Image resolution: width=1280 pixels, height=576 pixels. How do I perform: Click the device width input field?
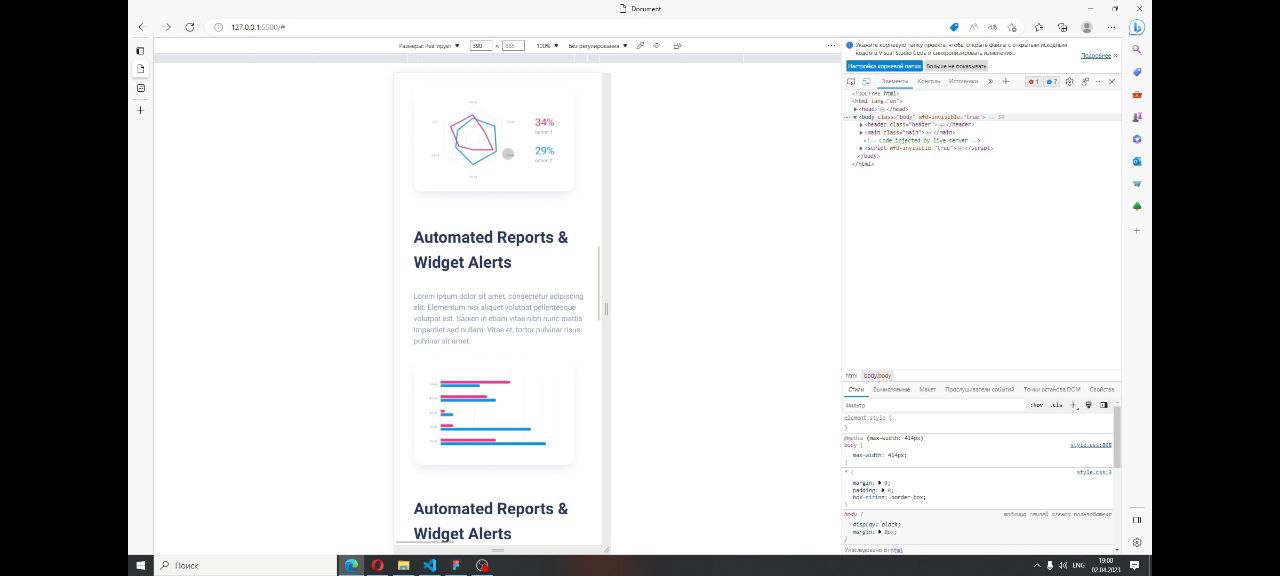[x=480, y=45]
